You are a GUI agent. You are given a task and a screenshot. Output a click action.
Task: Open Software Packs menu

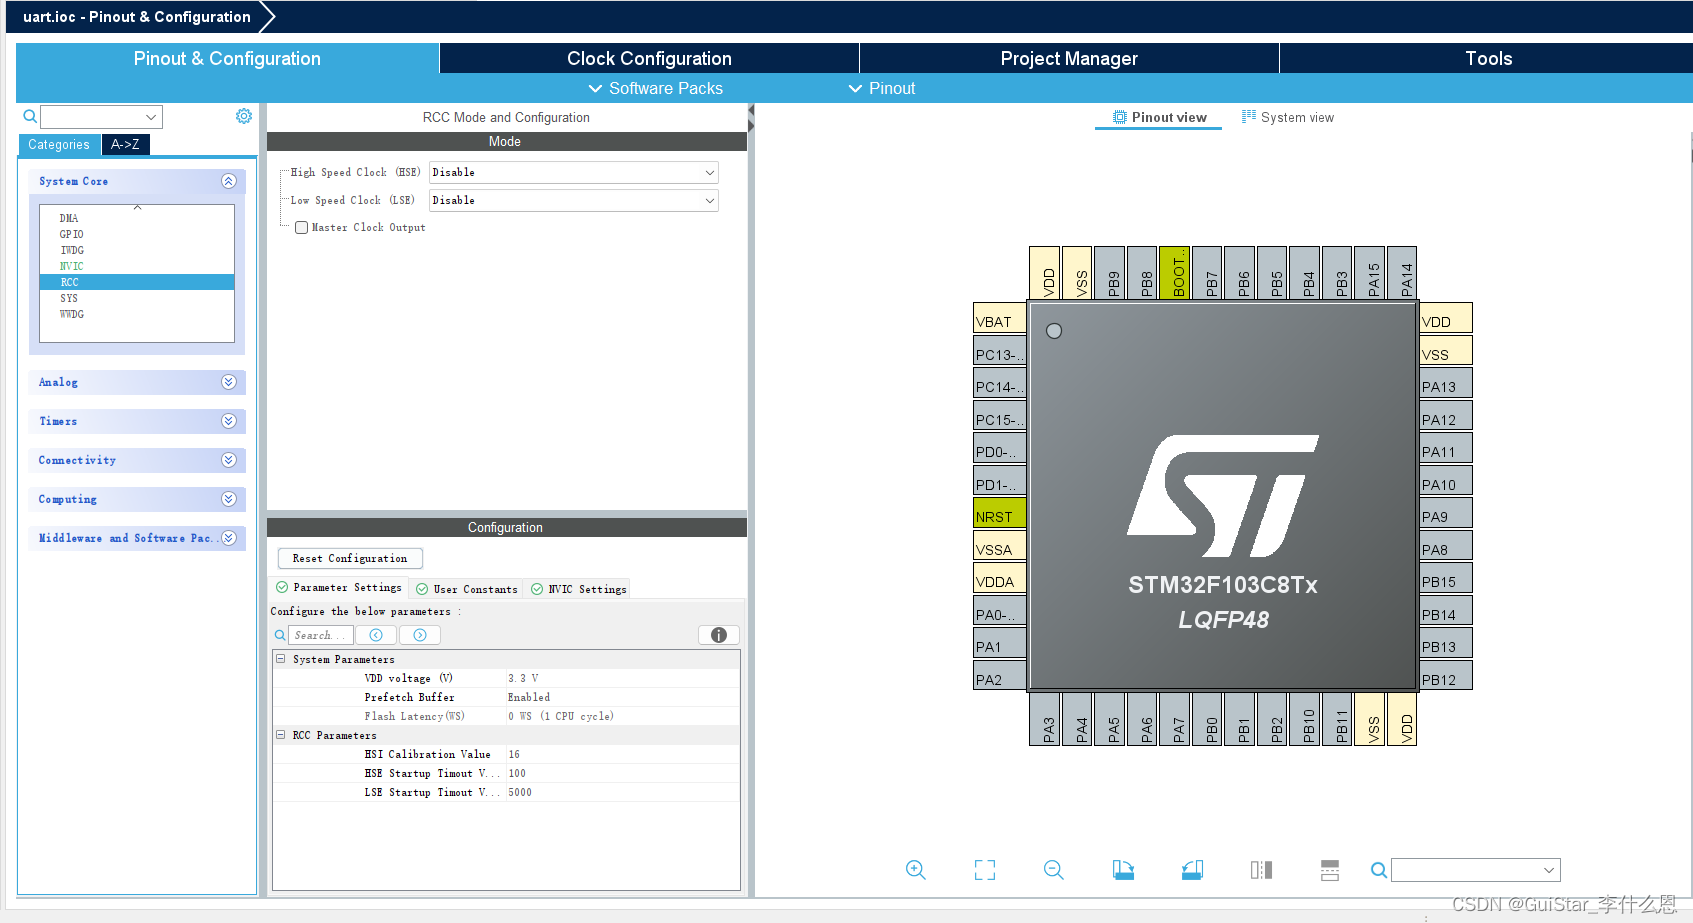point(656,88)
